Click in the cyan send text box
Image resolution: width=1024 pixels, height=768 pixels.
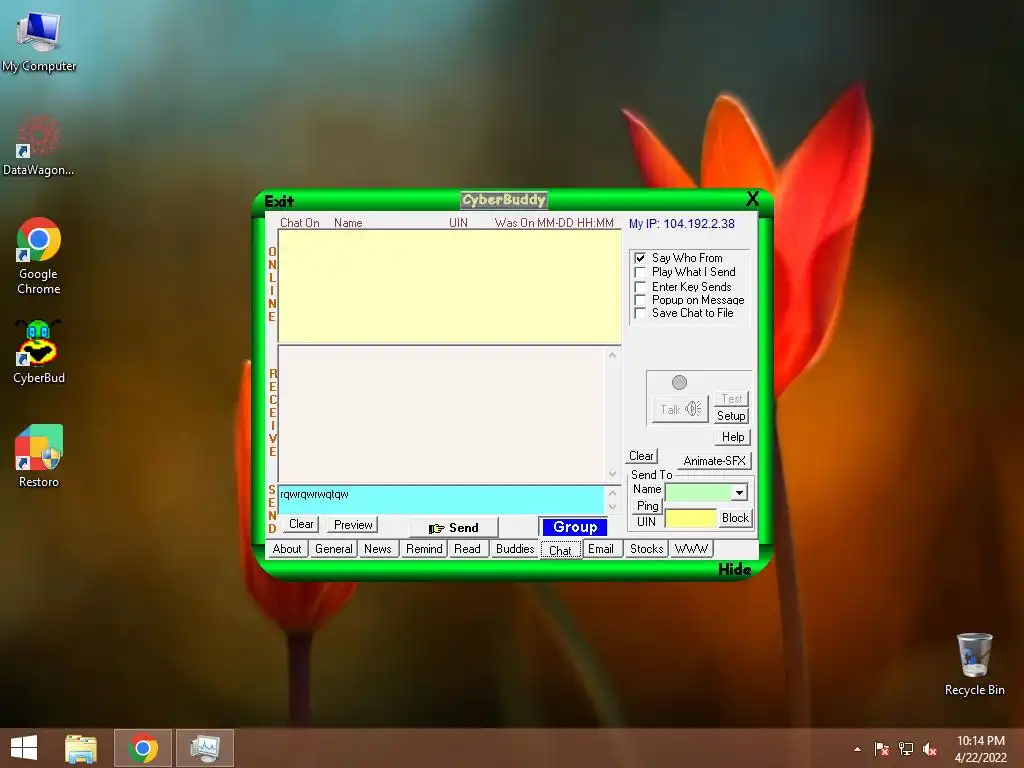coord(441,500)
